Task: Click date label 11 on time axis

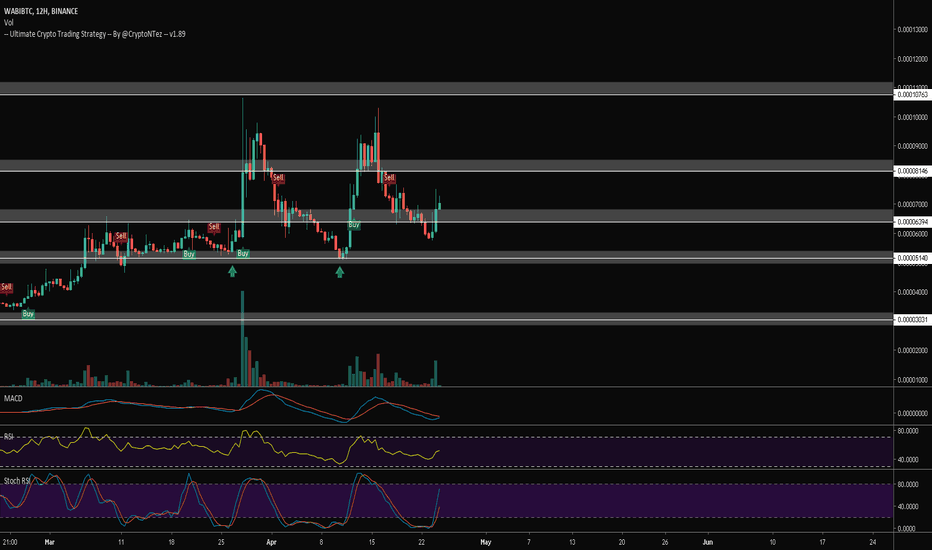Action: click(x=121, y=542)
